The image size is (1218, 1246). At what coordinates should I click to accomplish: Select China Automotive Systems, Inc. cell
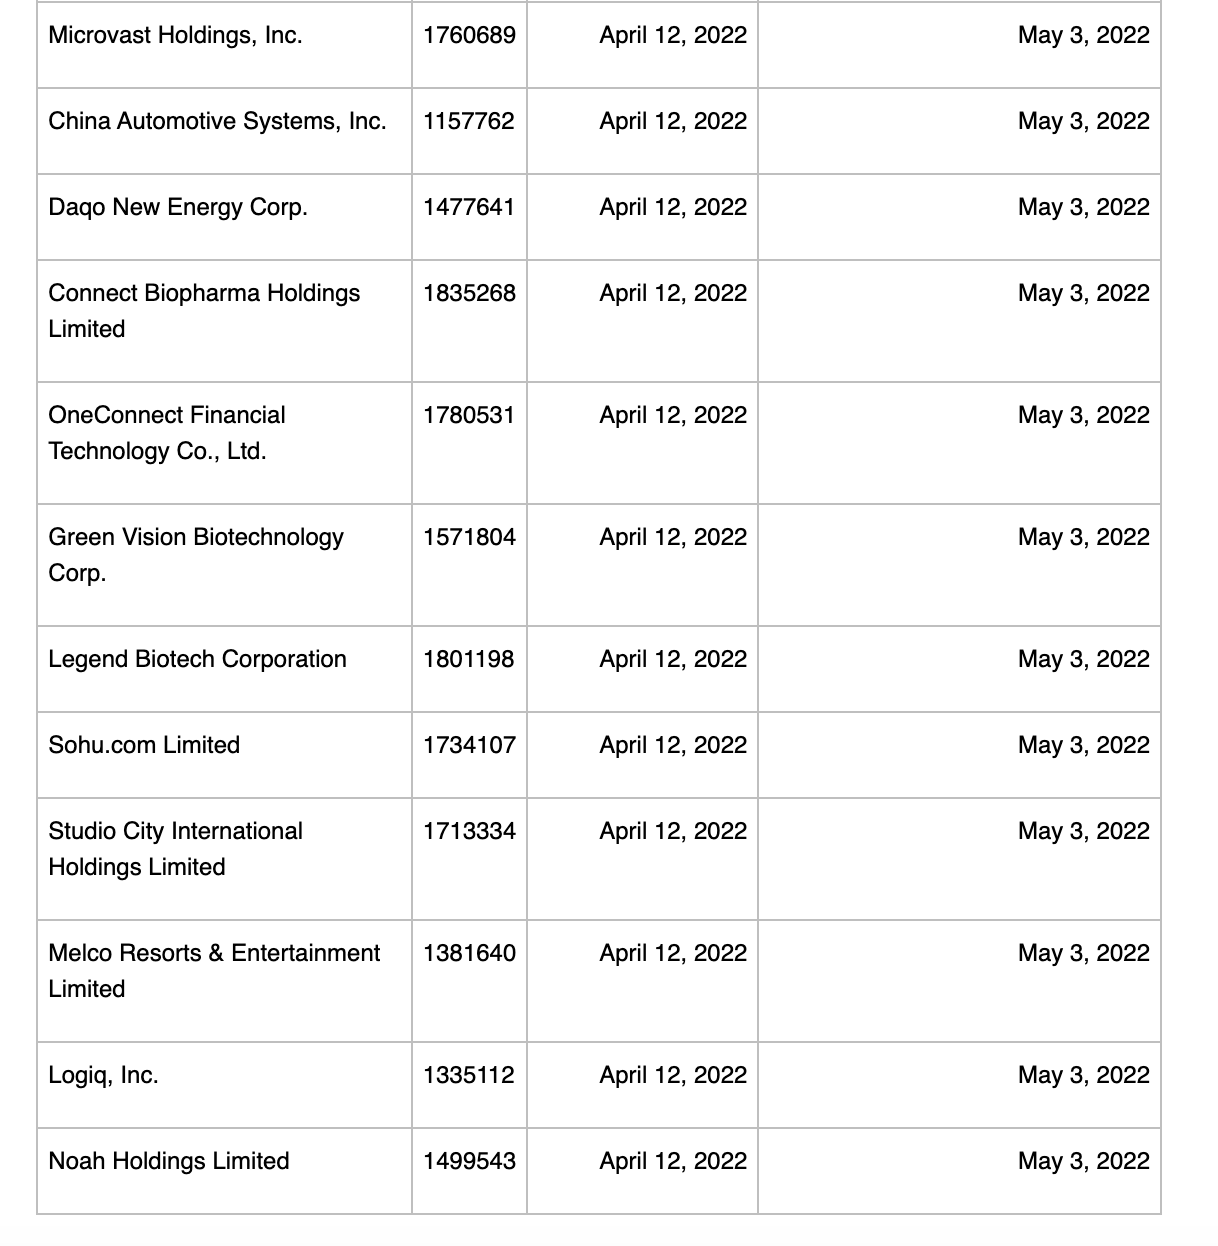[x=217, y=122]
